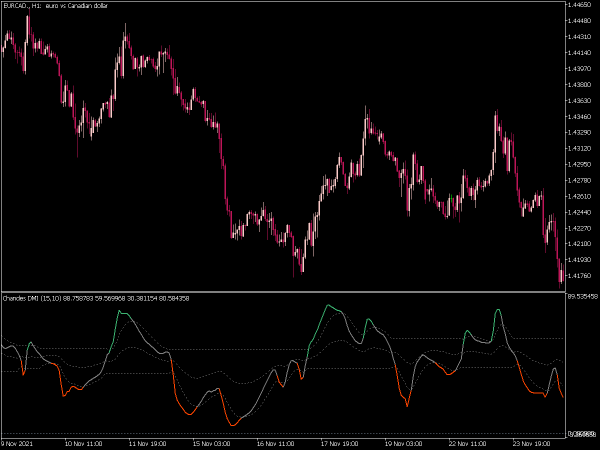Click the 1.42440 price axis label

(579, 212)
